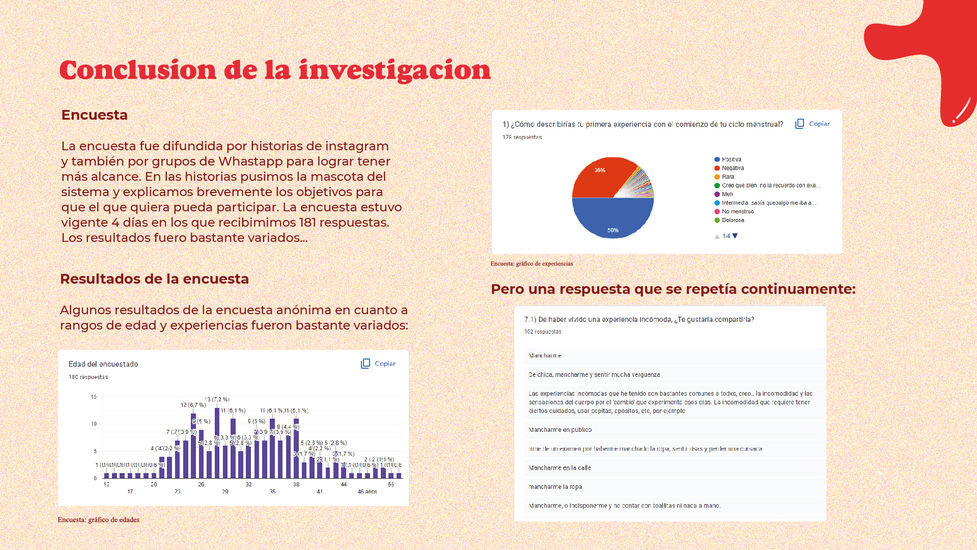Click the blue Positiva legend dot
Screen dimensions: 977x550
point(717,159)
